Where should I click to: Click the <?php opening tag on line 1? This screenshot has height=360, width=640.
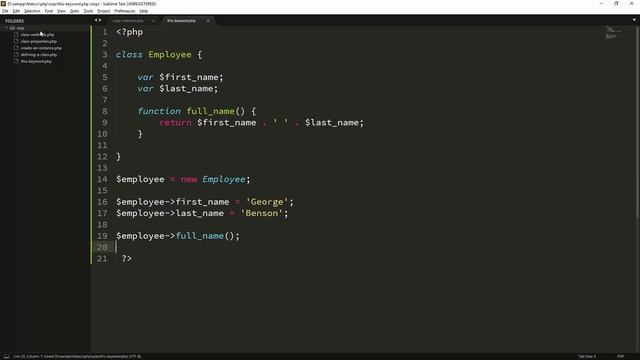(x=130, y=32)
